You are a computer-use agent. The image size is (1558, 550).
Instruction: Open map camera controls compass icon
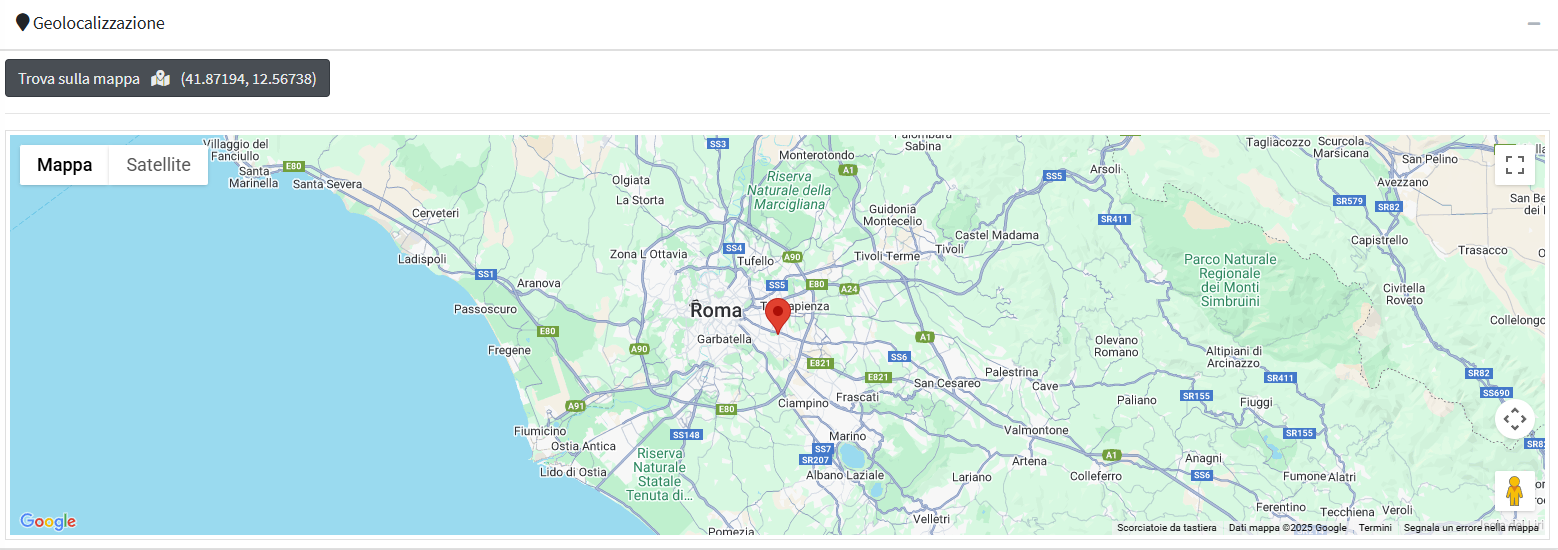tap(1514, 418)
